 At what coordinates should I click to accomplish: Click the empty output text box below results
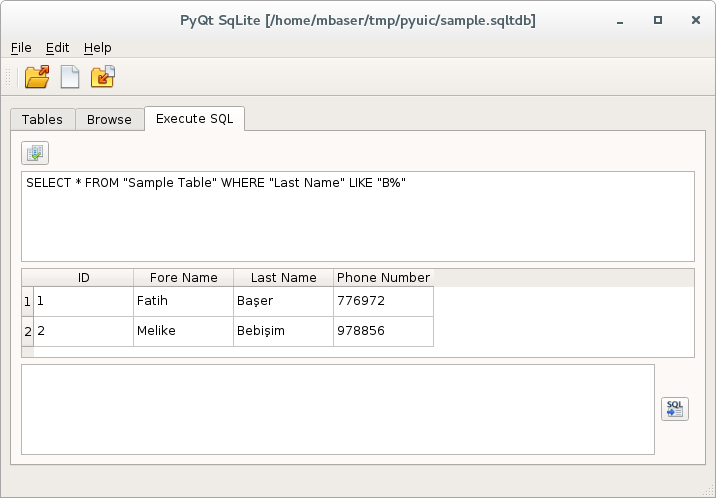(338, 409)
